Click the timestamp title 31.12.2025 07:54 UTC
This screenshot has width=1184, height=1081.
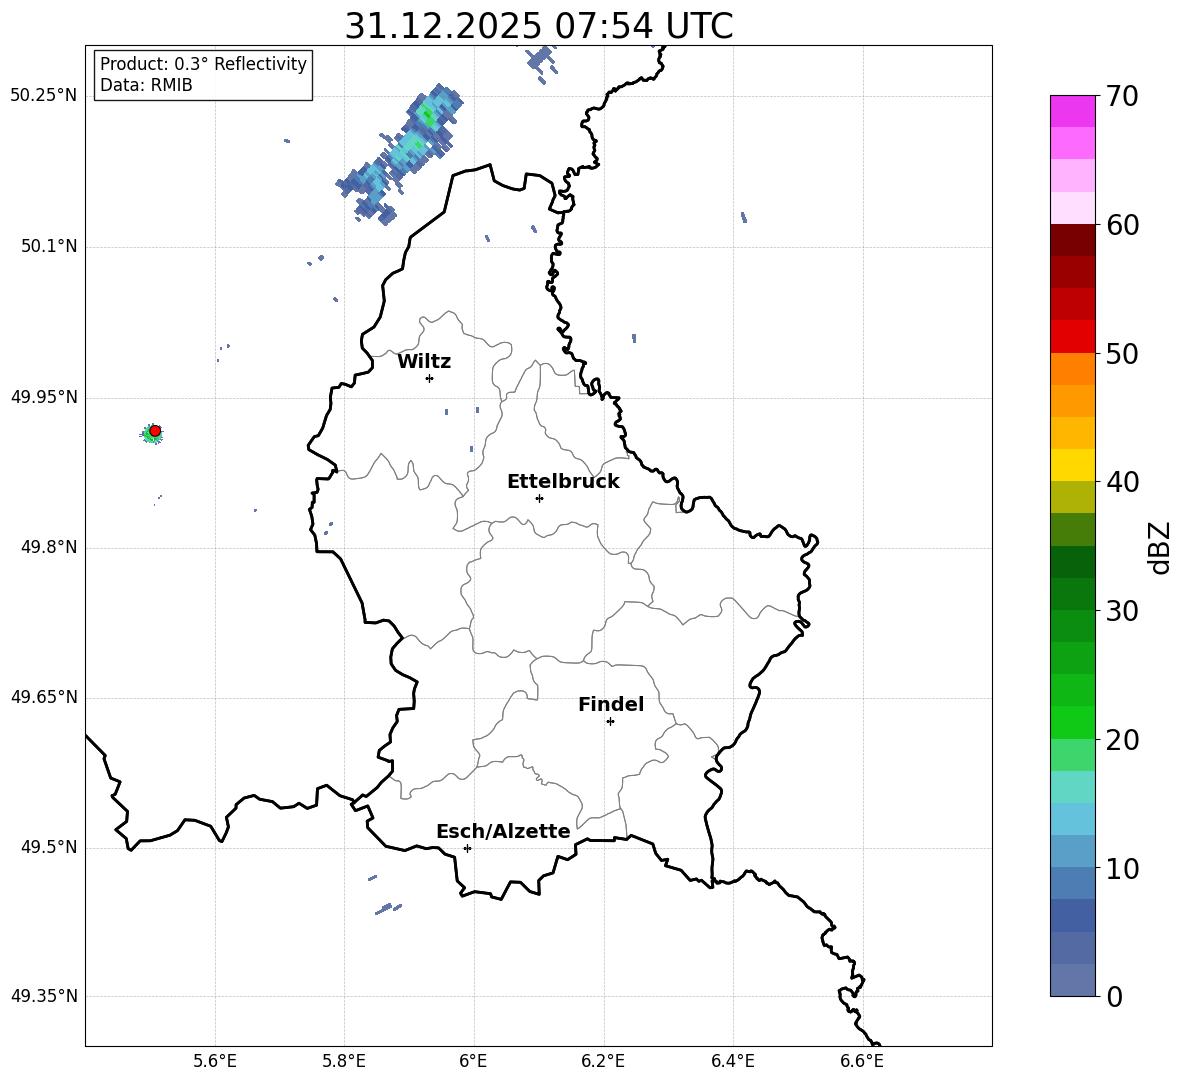(538, 26)
